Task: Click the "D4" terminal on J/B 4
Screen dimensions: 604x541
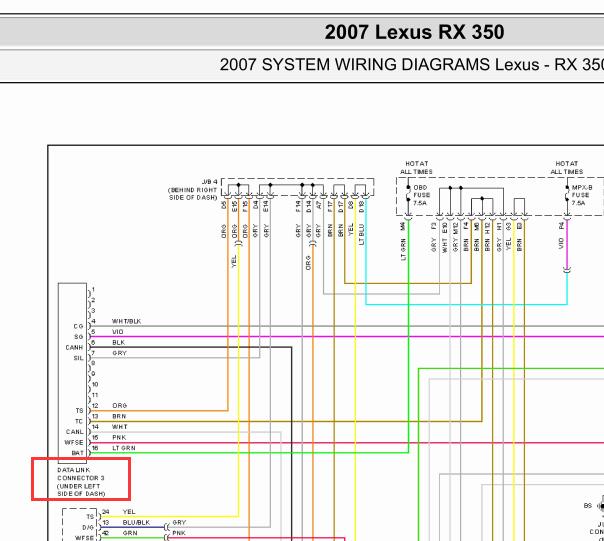Action: click(255, 206)
